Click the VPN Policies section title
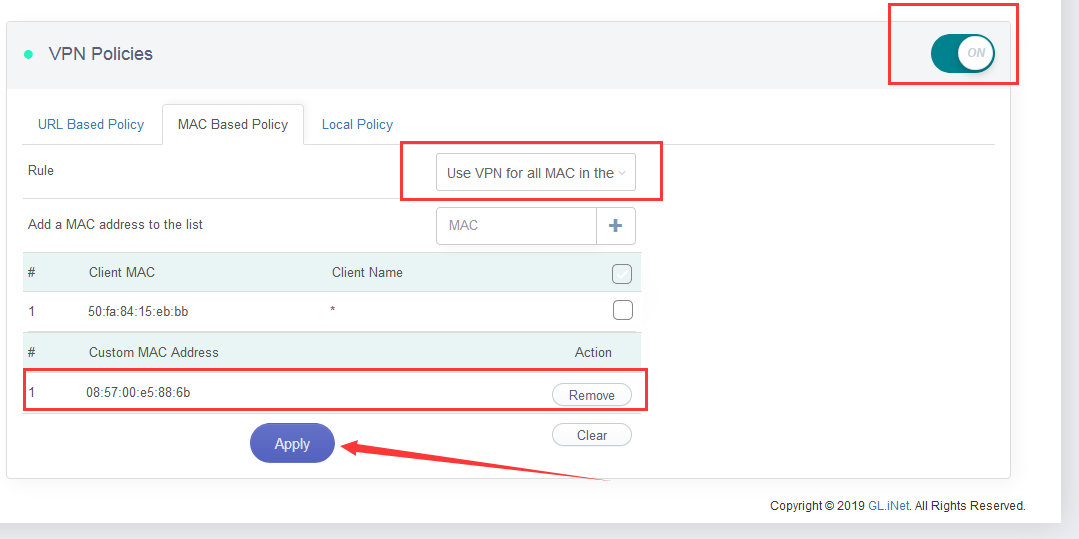 101,54
